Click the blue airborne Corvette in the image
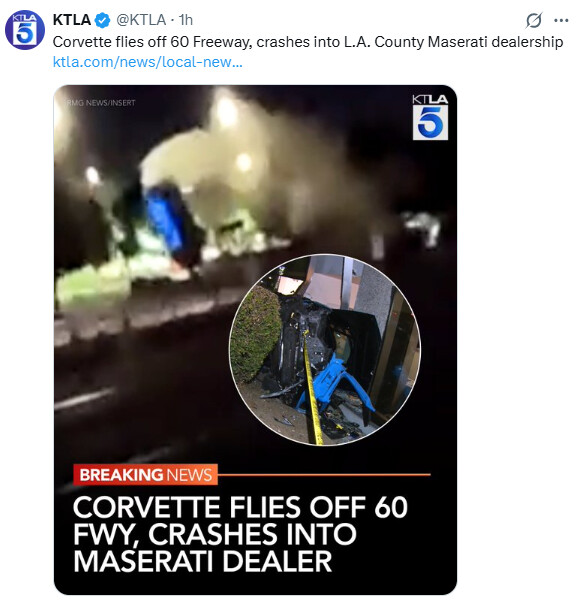576x605 pixels. pyautogui.click(x=170, y=224)
